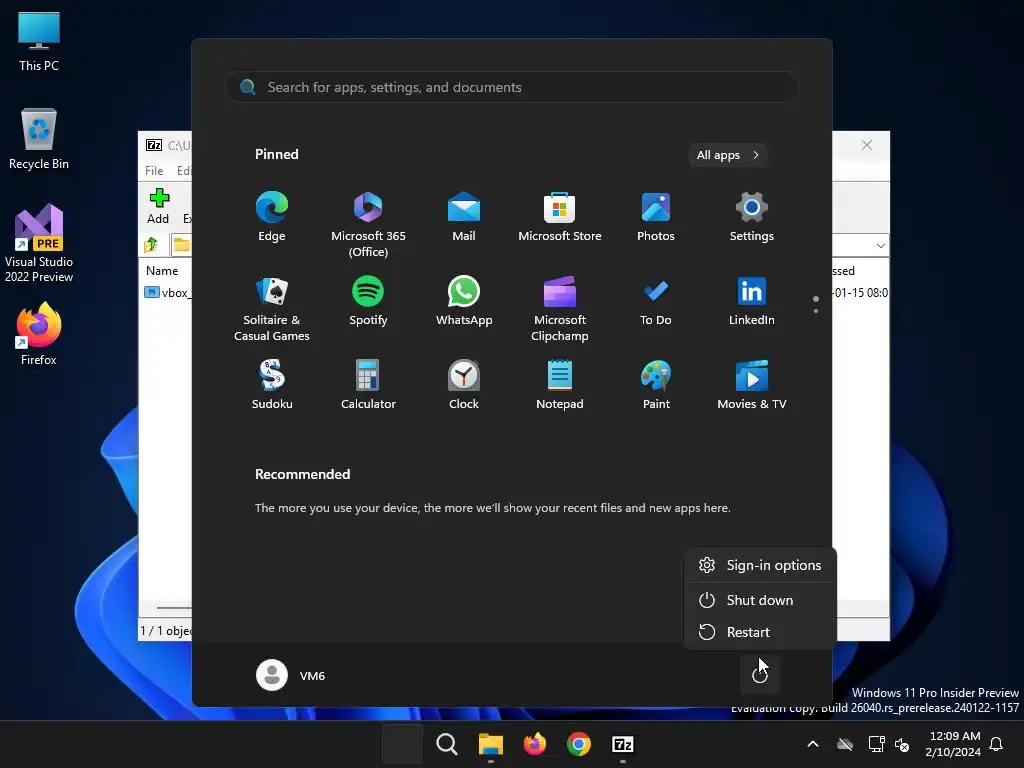The width and height of the screenshot is (1024, 768).
Task: Open File Explorer from taskbar
Action: pos(490,744)
